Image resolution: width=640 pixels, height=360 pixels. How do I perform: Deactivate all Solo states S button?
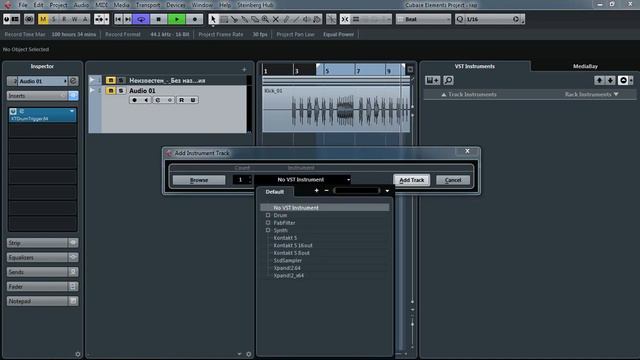pos(53,19)
